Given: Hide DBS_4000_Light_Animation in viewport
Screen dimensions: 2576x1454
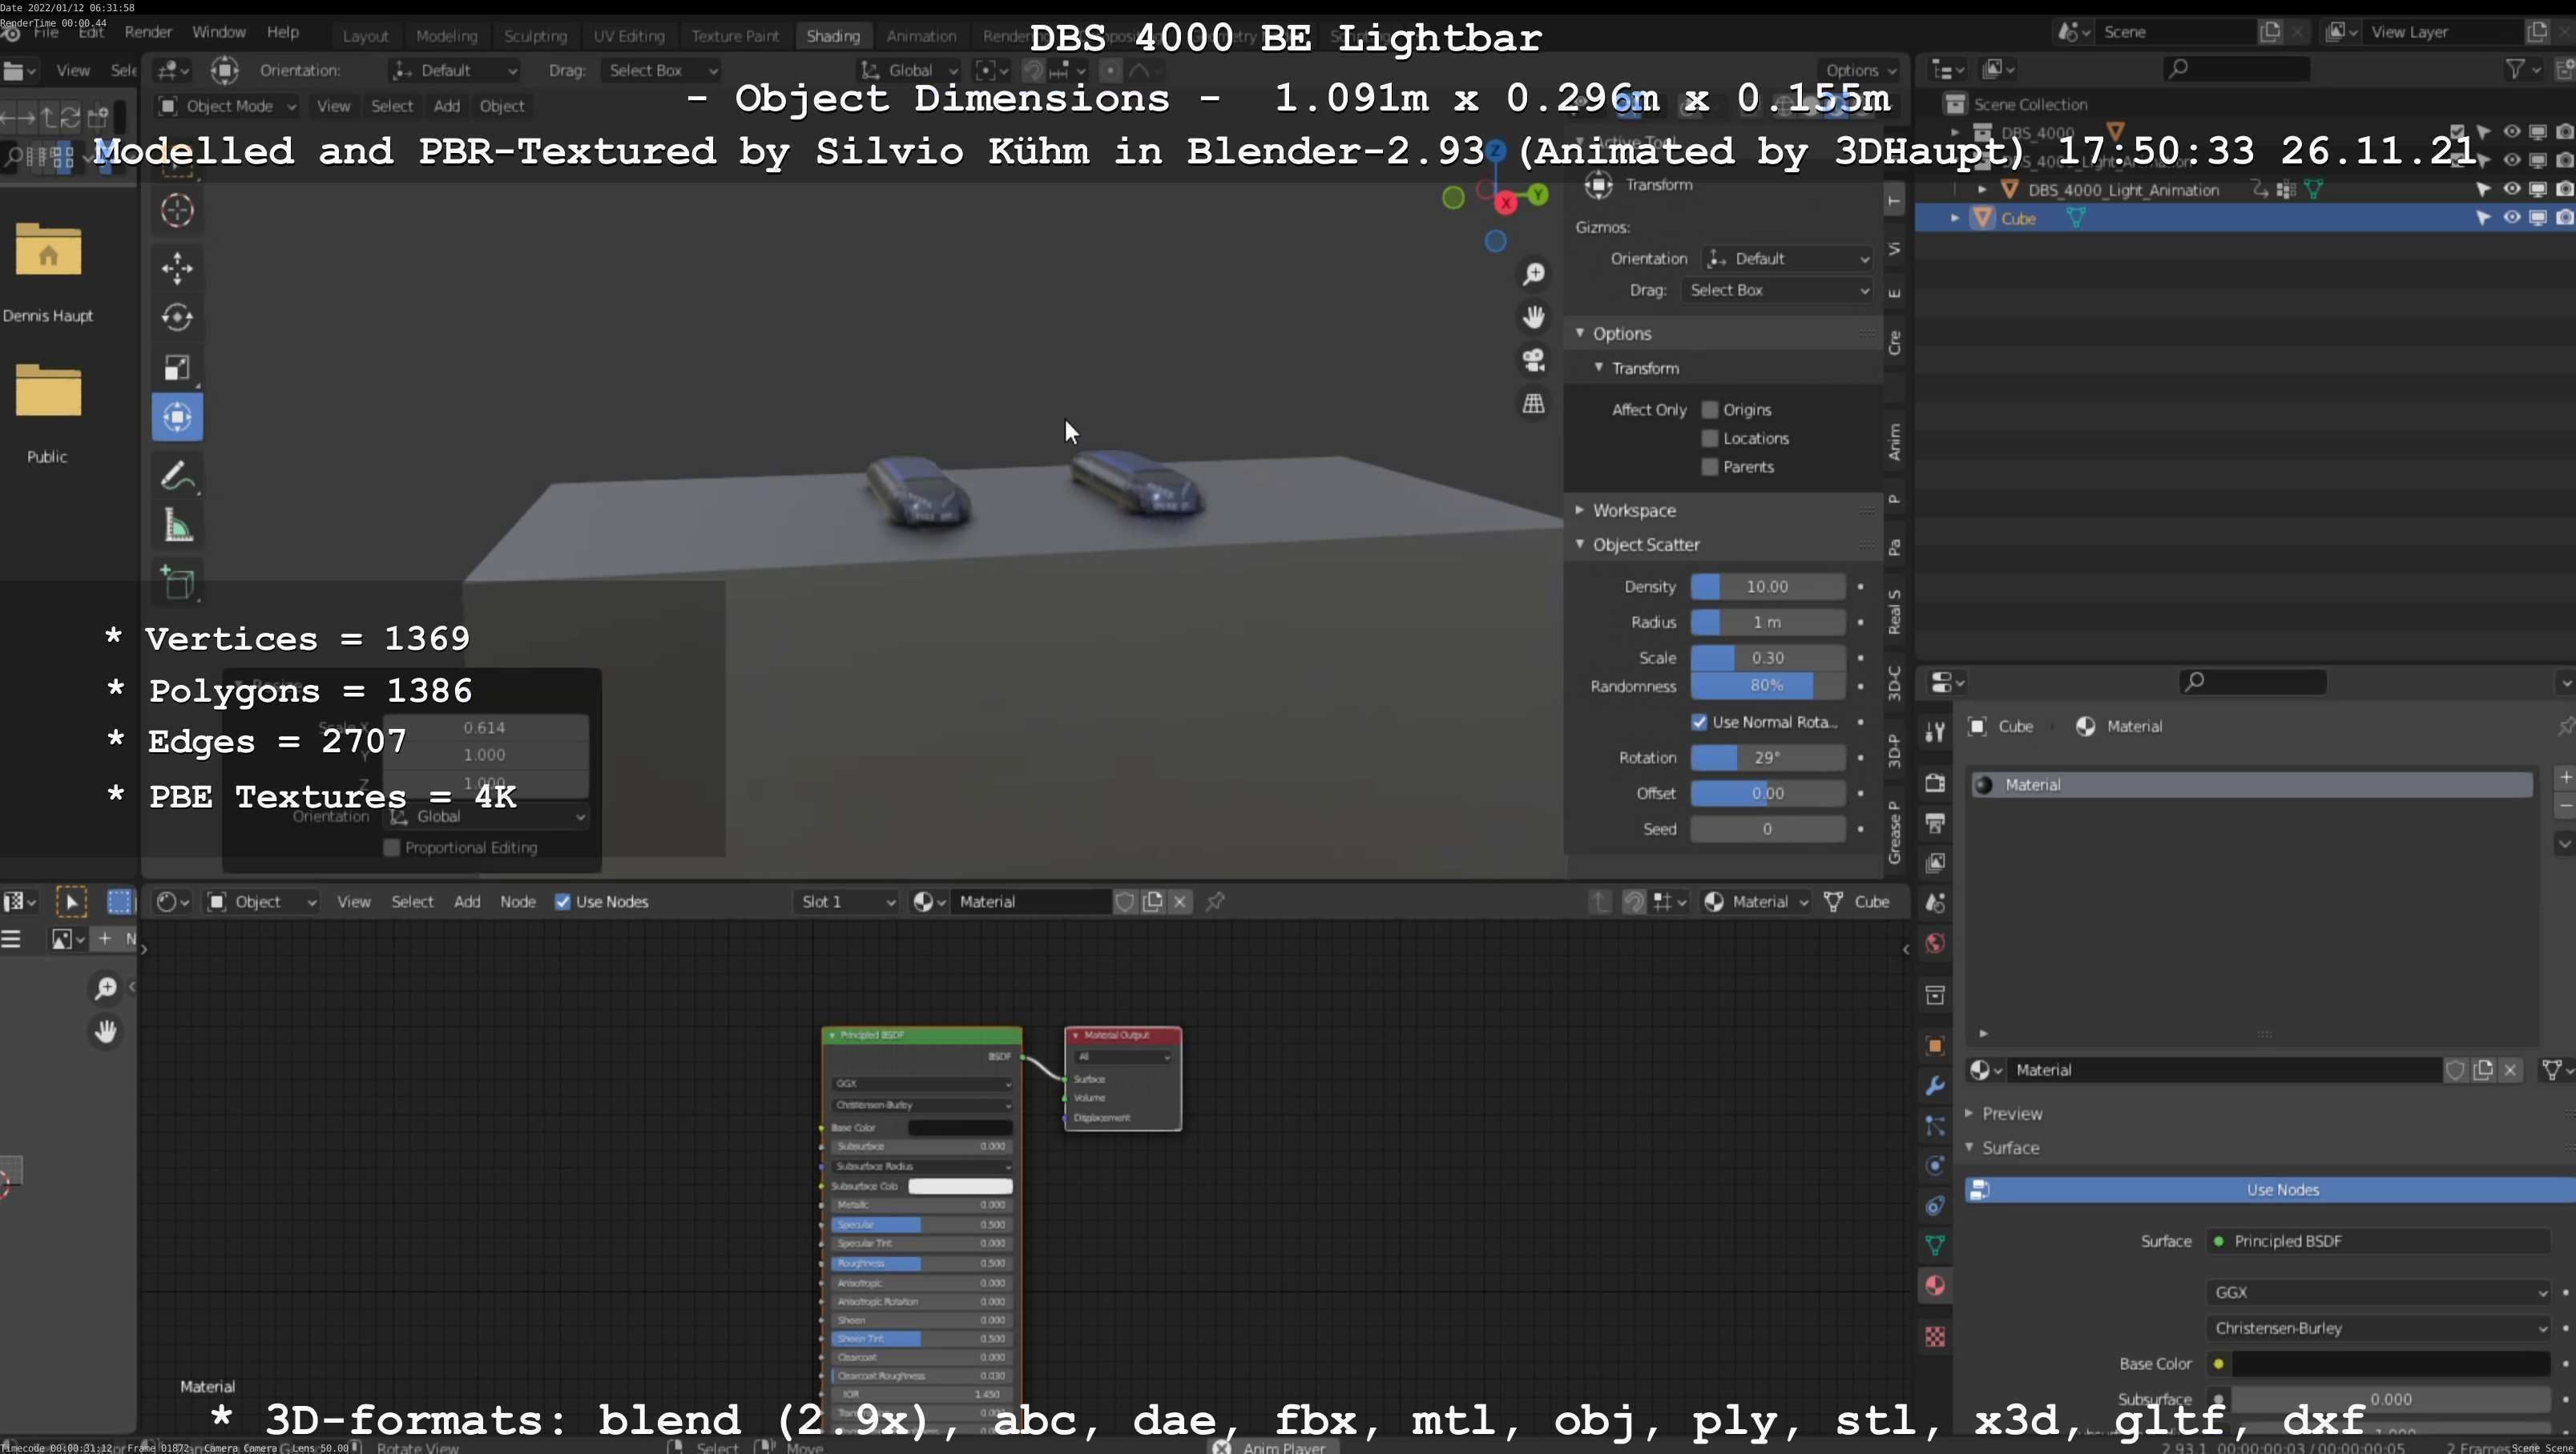Looking at the screenshot, I should pos(2511,189).
